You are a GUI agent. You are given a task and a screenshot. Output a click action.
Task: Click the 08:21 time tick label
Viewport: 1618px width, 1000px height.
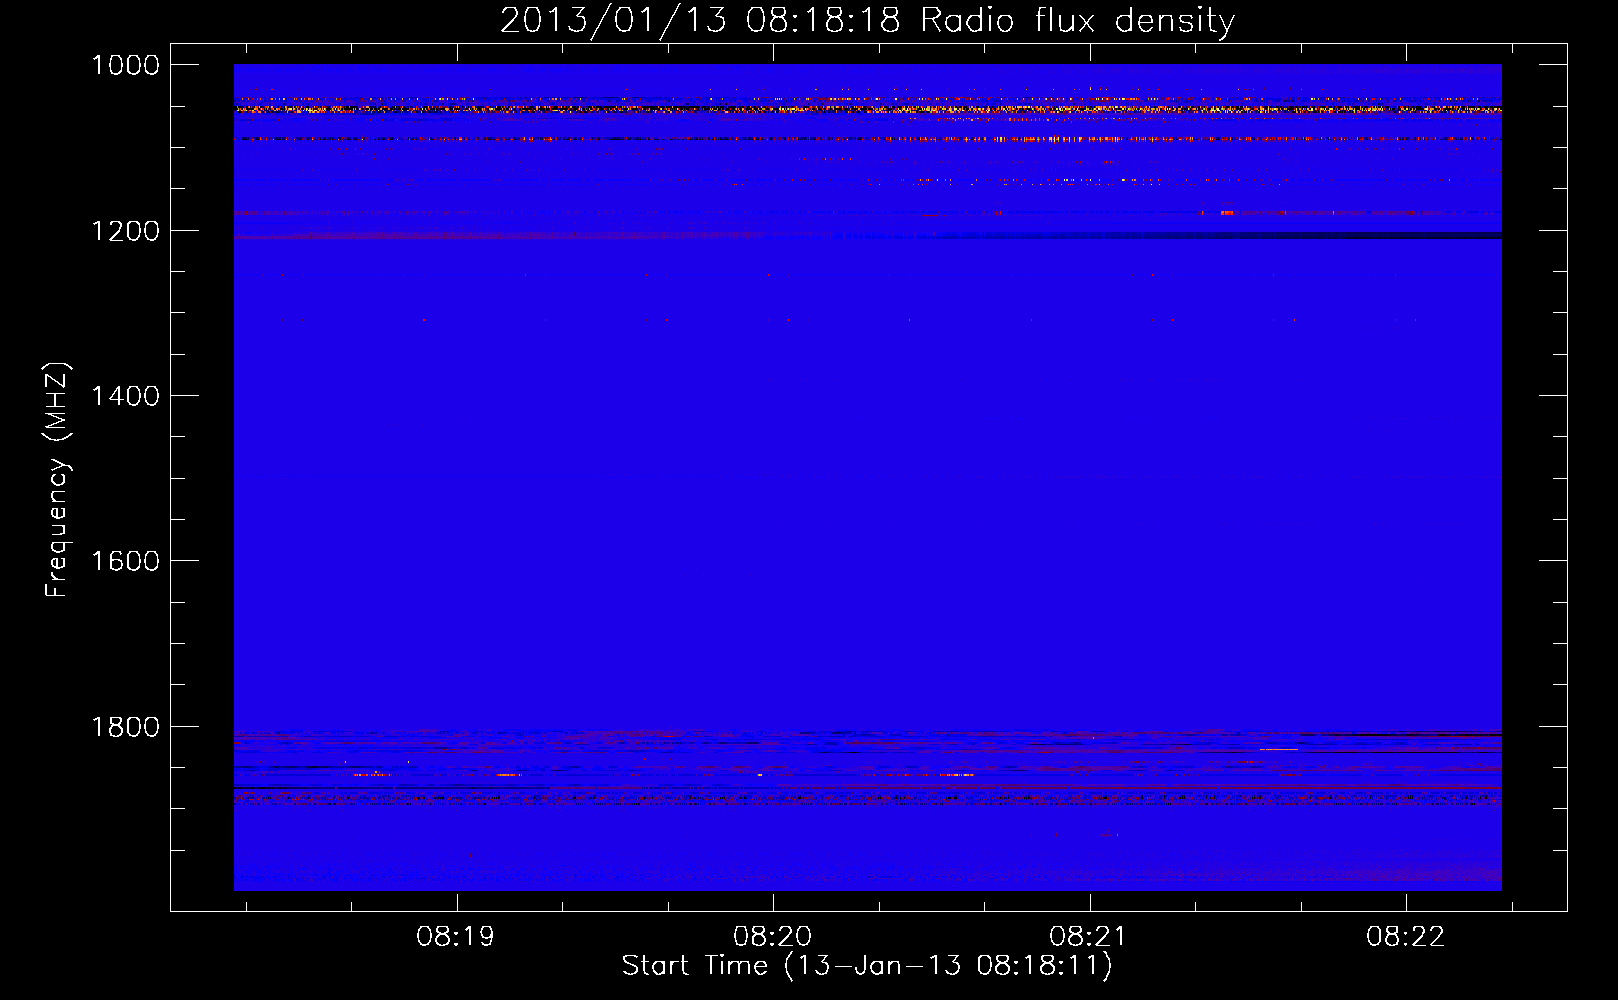(1089, 937)
